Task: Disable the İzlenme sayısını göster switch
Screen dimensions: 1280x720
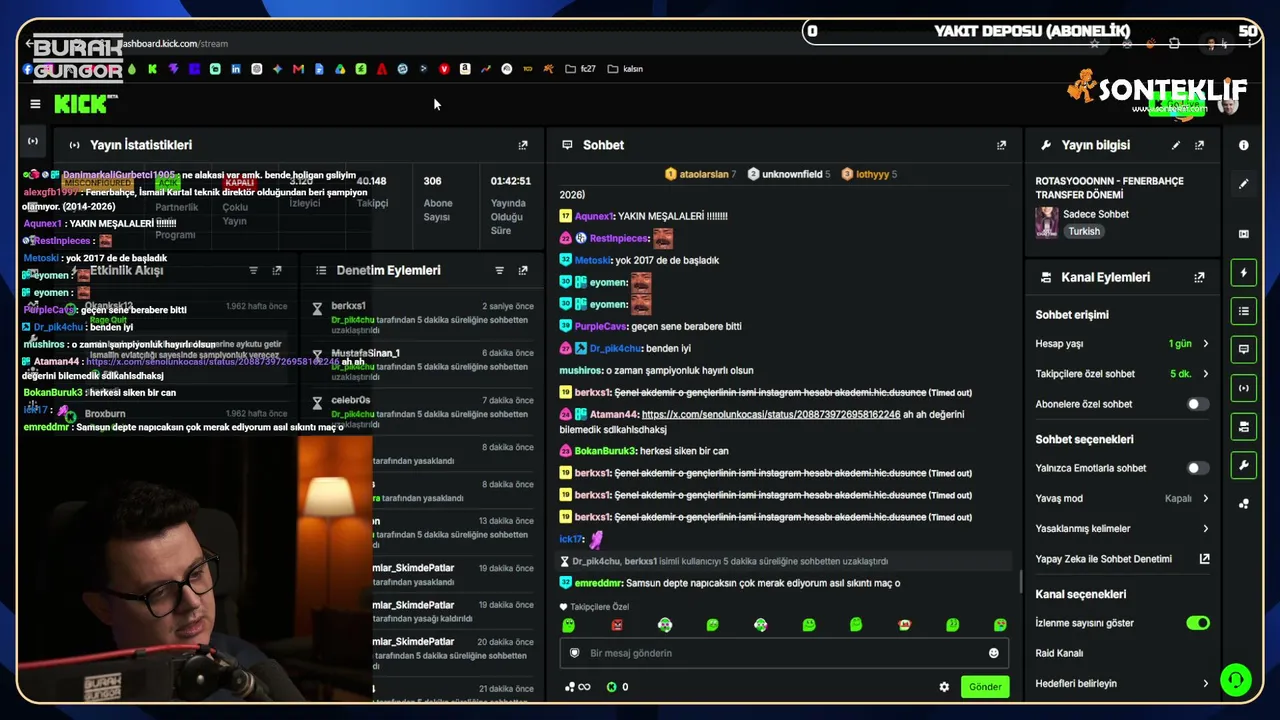Action: pos(1197,623)
